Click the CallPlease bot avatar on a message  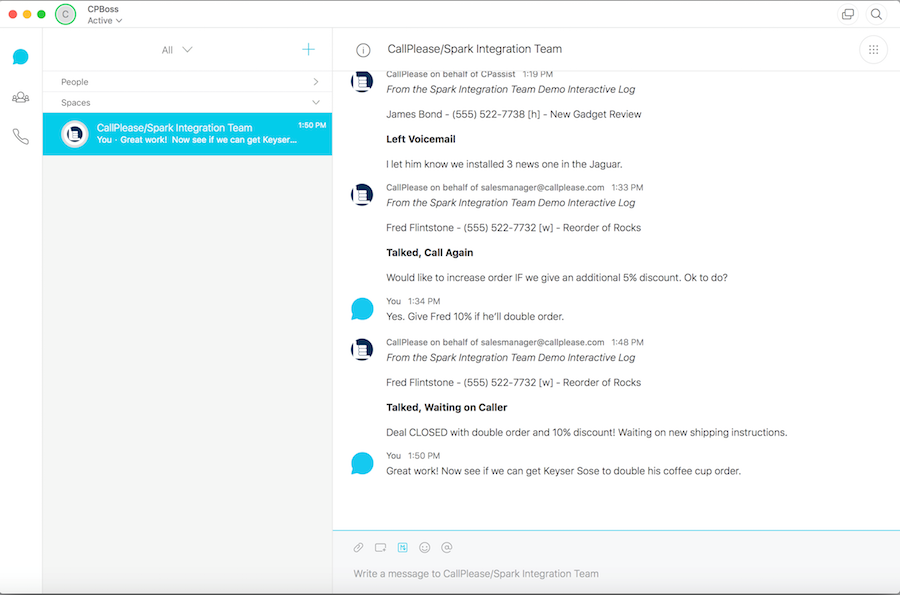pyautogui.click(x=362, y=81)
